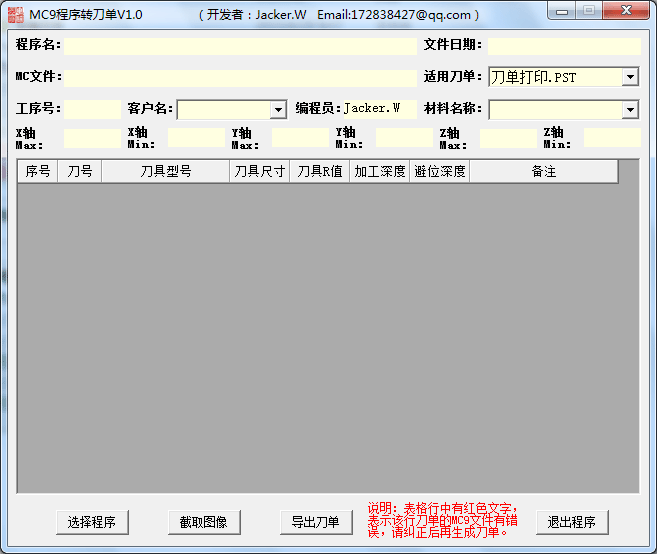Screen dimensions: 657x554
Task: Minimize the MC9程序转刀单 window
Action: point(561,11)
